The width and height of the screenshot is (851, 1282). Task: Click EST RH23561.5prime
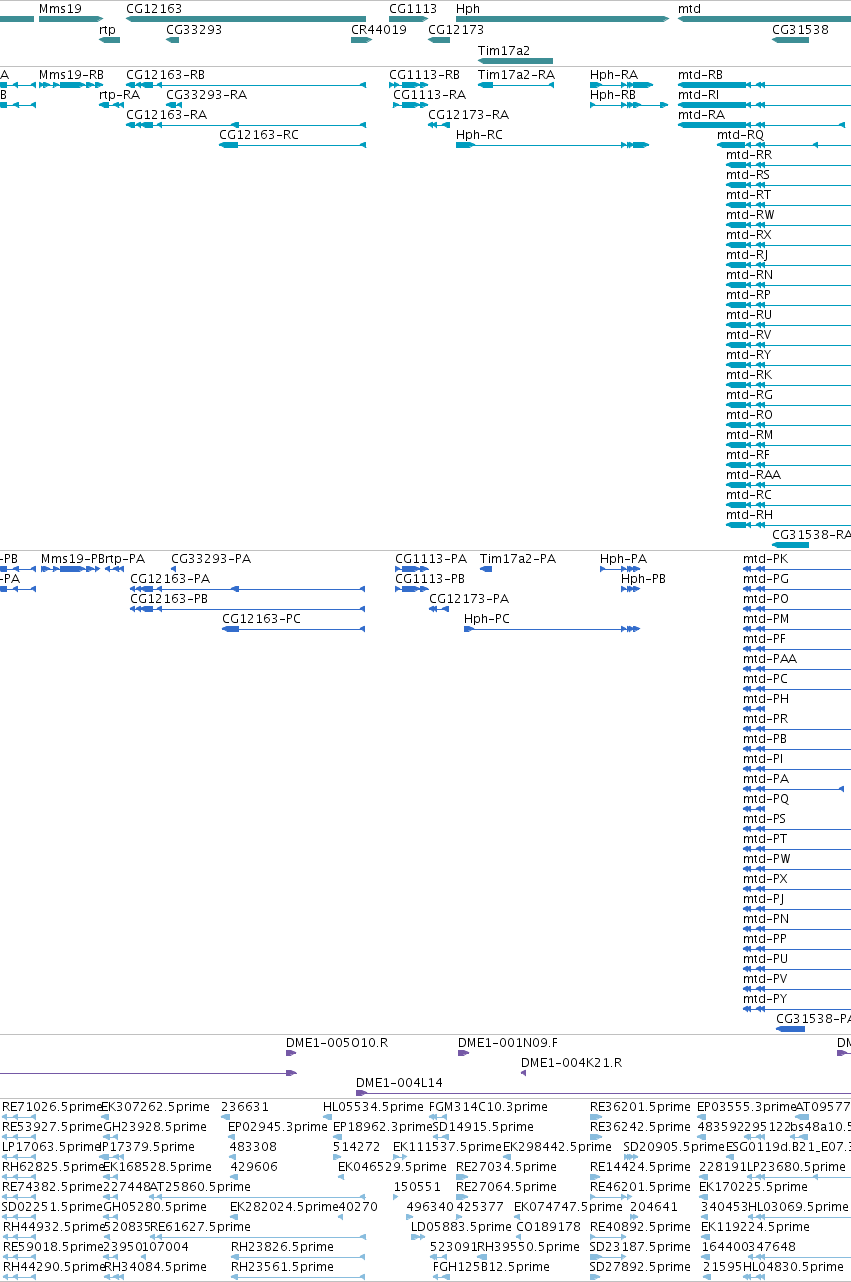tap(282, 1267)
